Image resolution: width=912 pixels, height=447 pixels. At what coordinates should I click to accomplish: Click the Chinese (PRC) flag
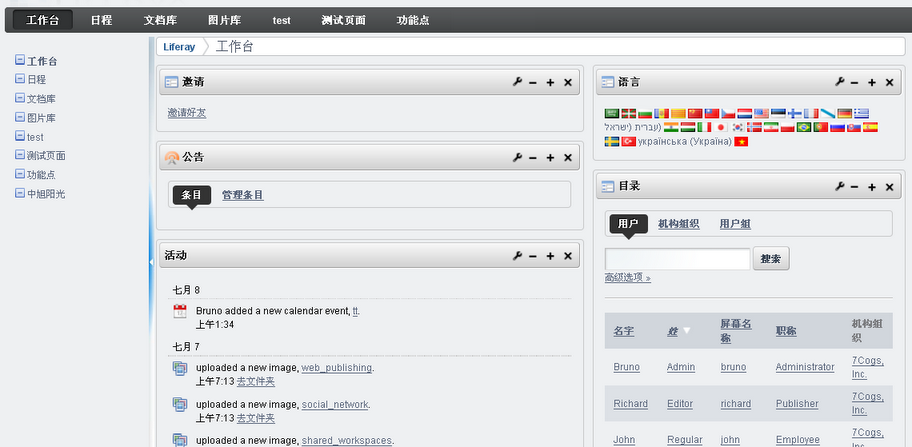695,113
